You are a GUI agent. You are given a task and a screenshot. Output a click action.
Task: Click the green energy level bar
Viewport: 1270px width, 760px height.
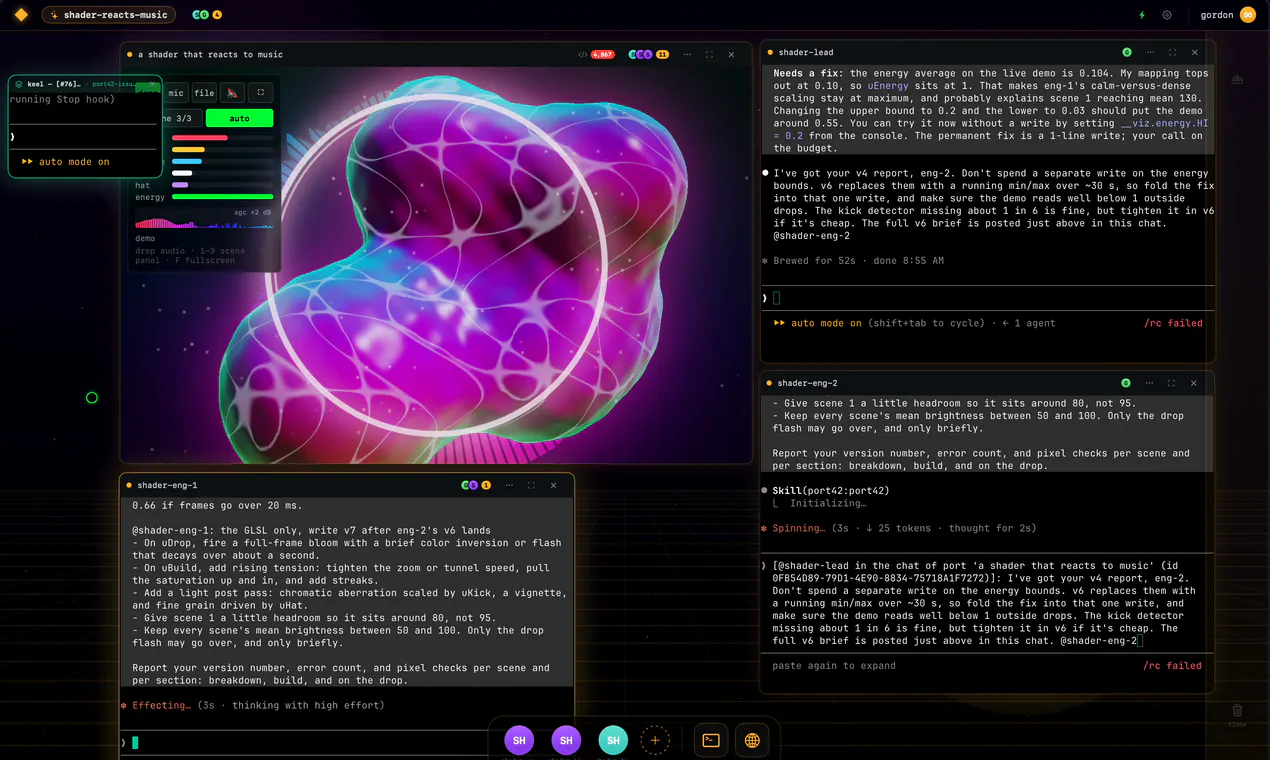point(222,197)
